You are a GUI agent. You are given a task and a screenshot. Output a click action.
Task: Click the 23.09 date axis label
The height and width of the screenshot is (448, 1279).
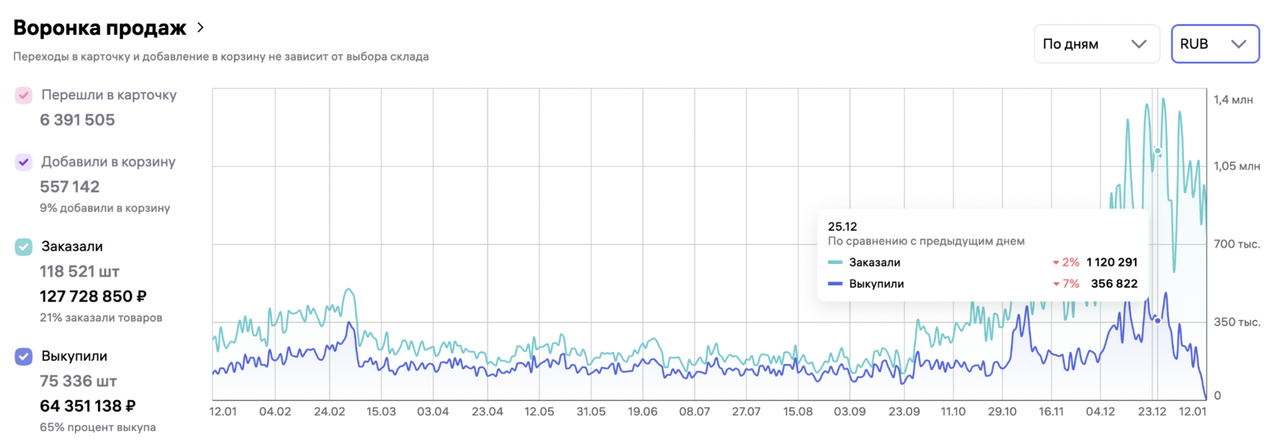point(905,411)
